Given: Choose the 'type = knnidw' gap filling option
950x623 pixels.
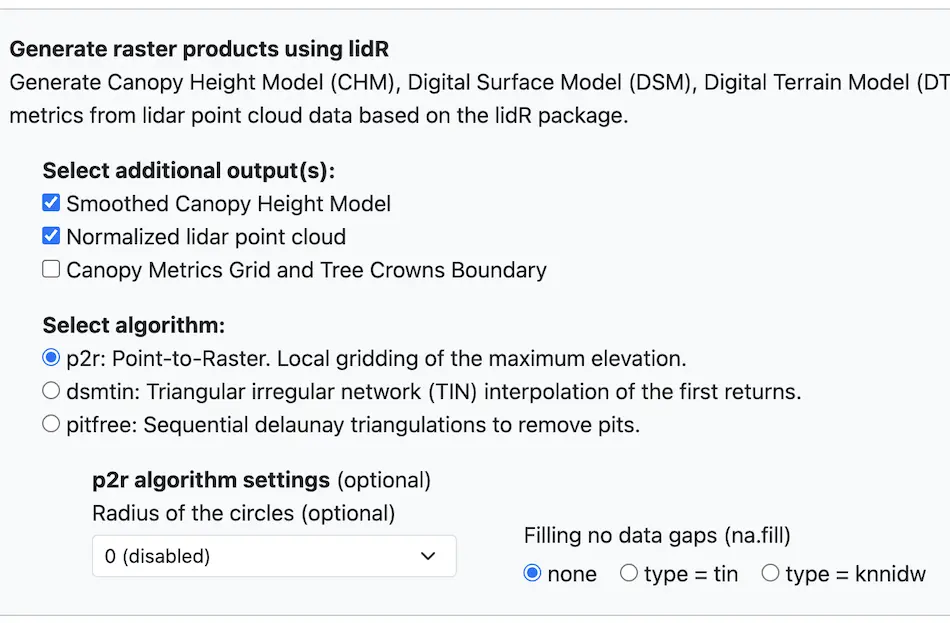Looking at the screenshot, I should click(x=770, y=574).
